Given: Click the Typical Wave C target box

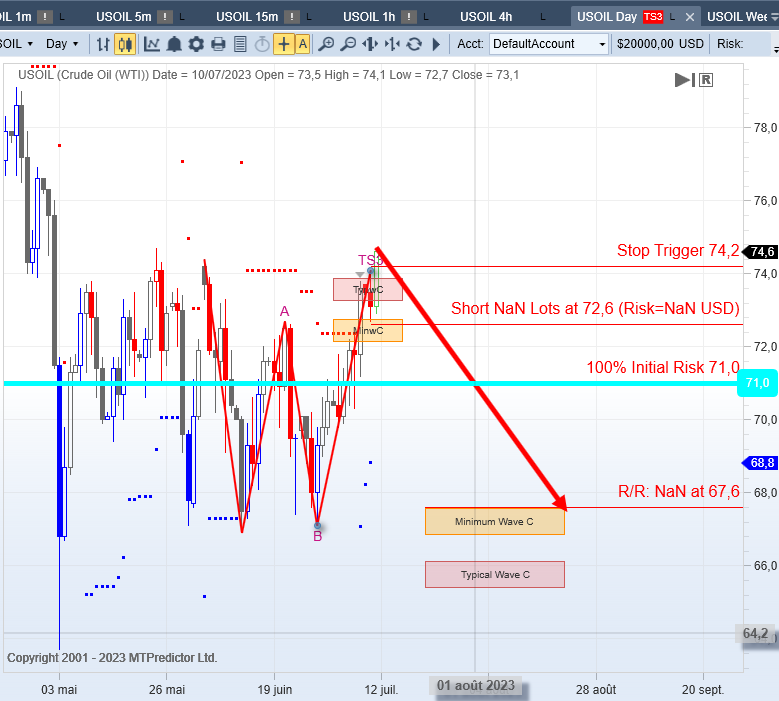Looking at the screenshot, I should point(495,574).
